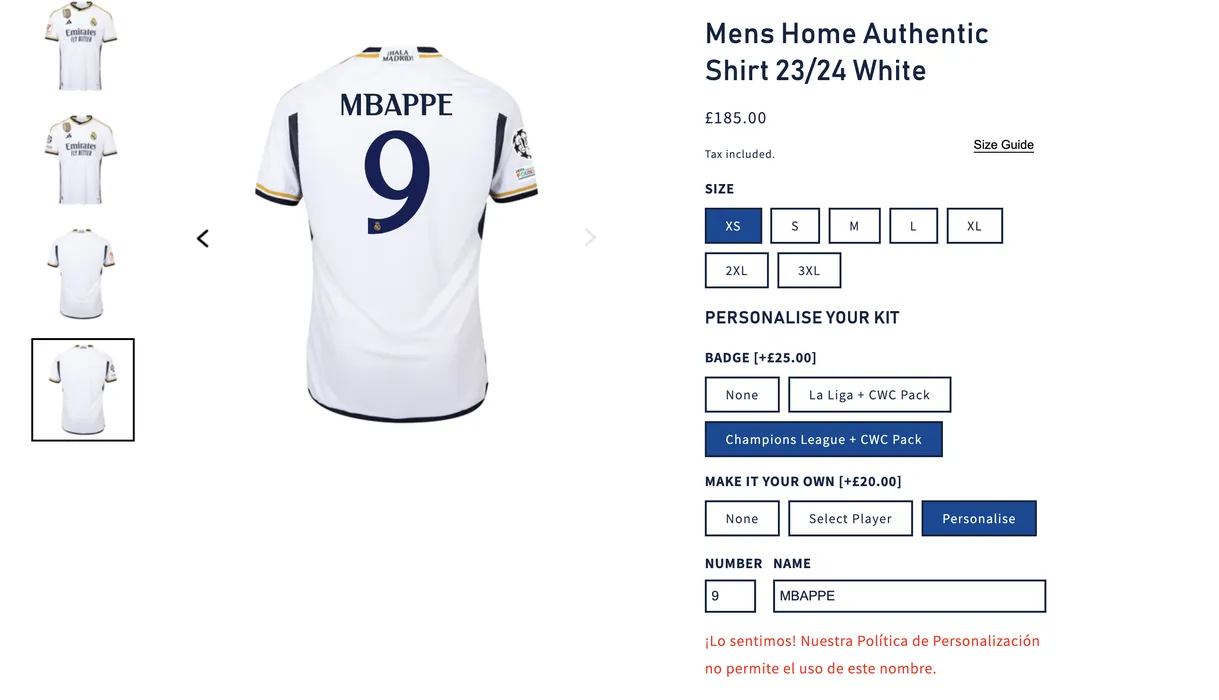View the first front shirt thumbnail
This screenshot has width=1219, height=700.
[81, 46]
